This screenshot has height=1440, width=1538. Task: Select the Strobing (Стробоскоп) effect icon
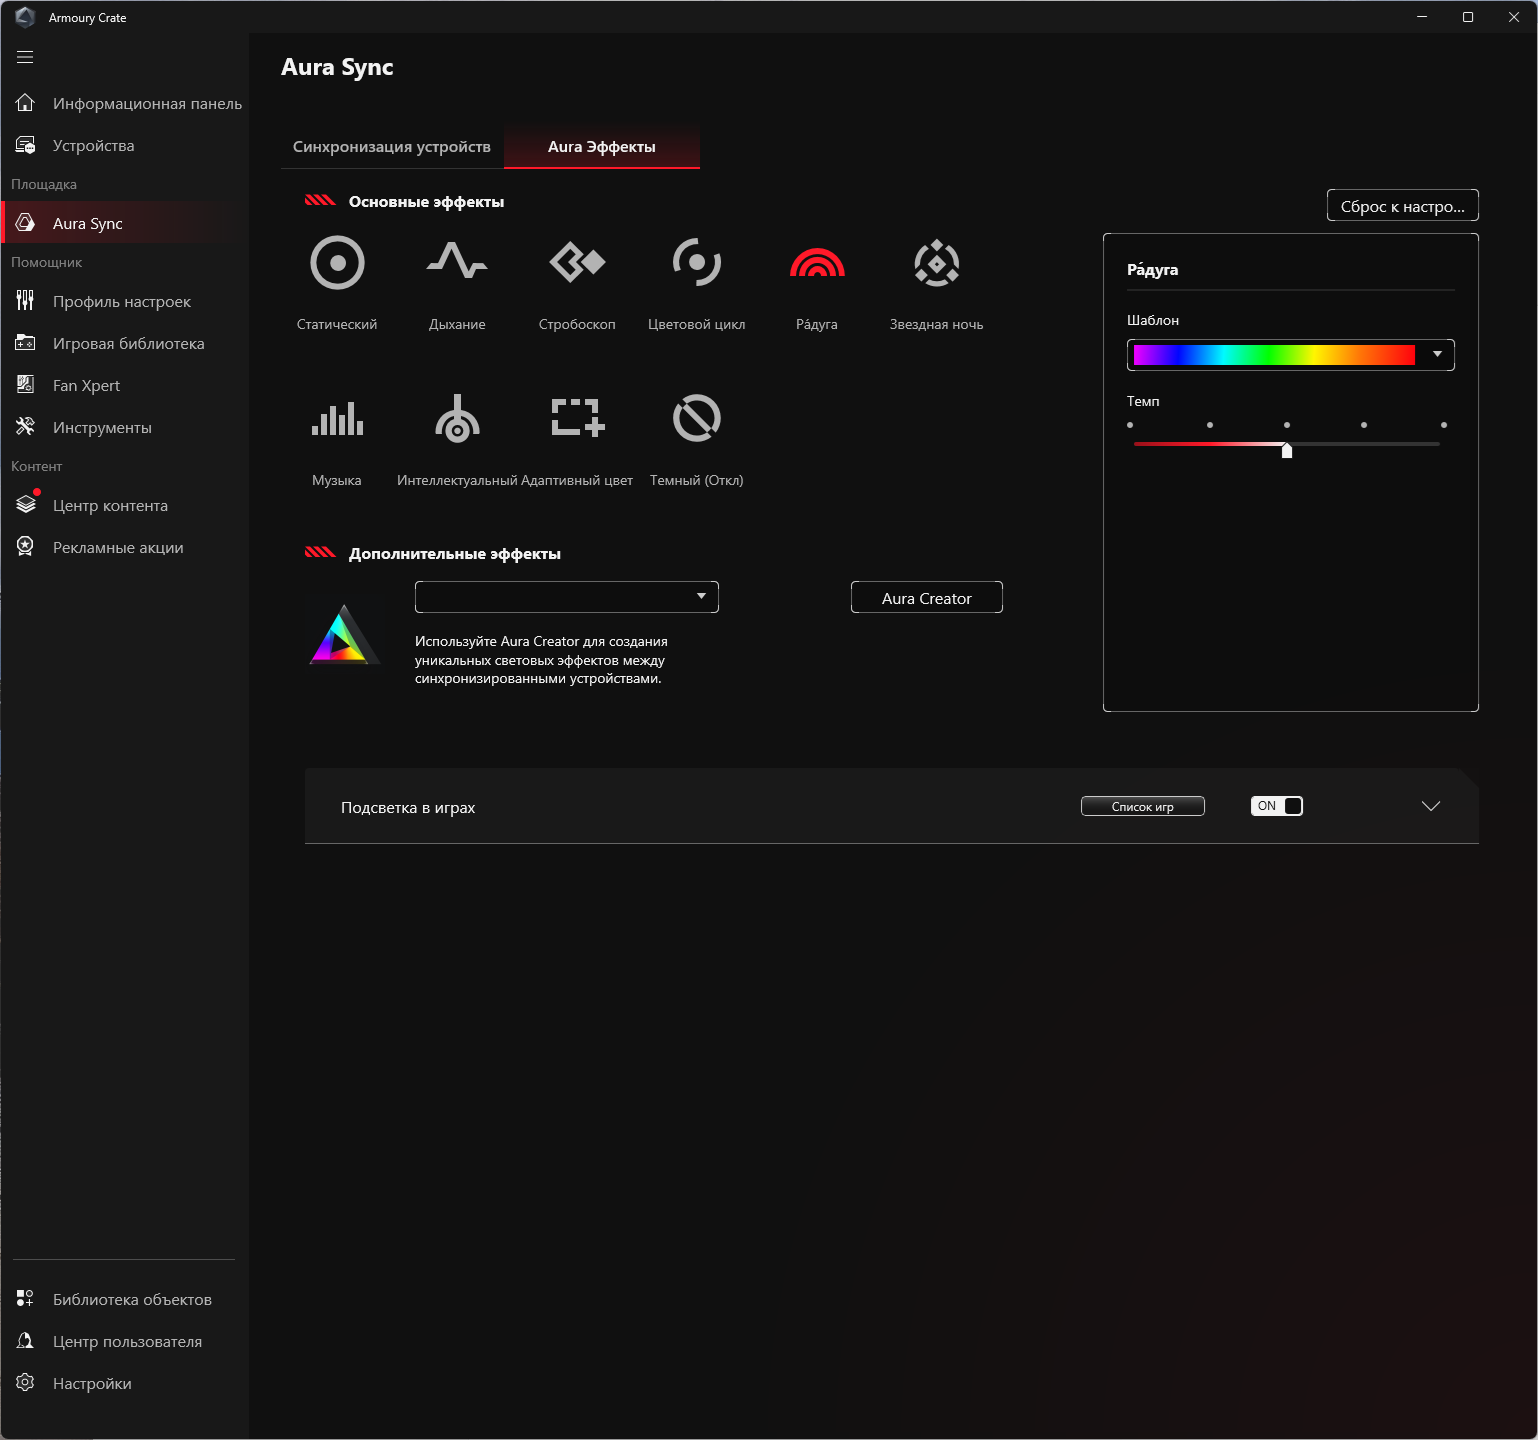(x=577, y=263)
